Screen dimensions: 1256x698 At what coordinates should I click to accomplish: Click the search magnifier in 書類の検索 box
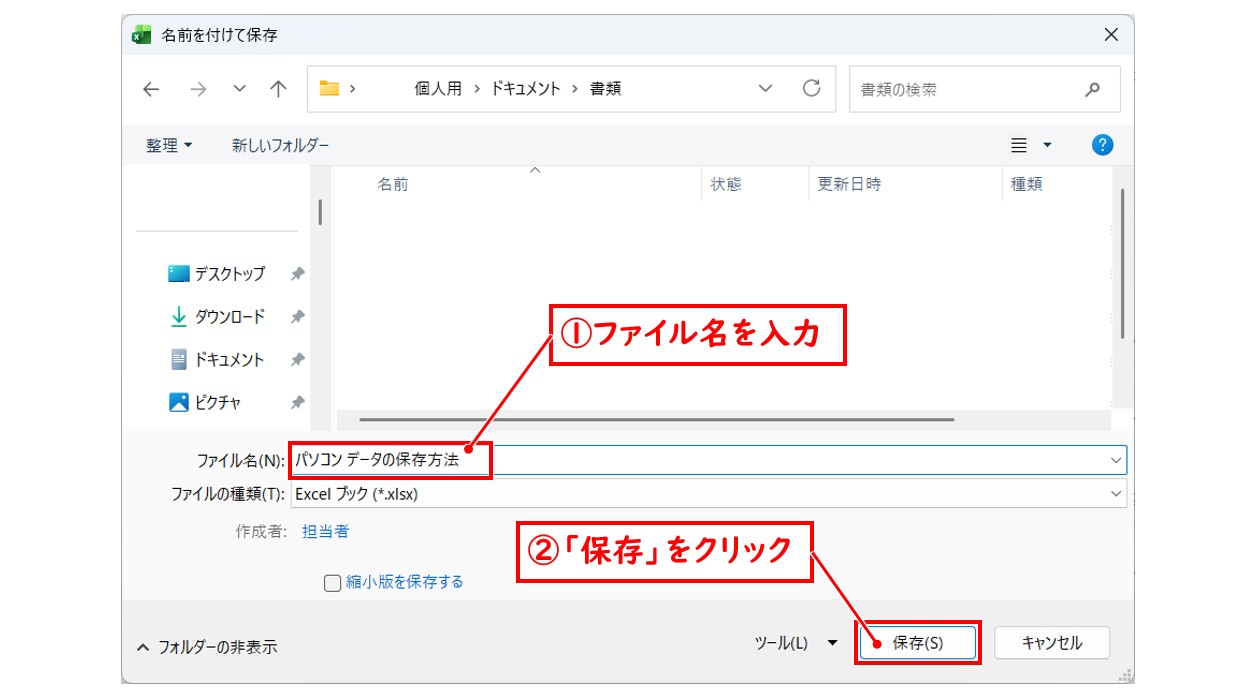(1091, 89)
